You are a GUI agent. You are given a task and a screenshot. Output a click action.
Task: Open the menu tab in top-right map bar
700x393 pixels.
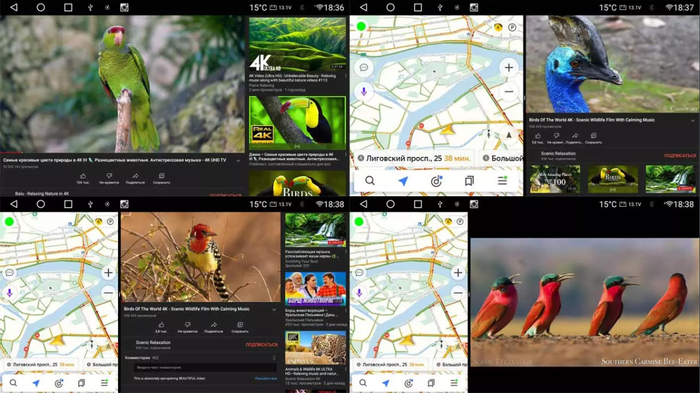click(502, 181)
